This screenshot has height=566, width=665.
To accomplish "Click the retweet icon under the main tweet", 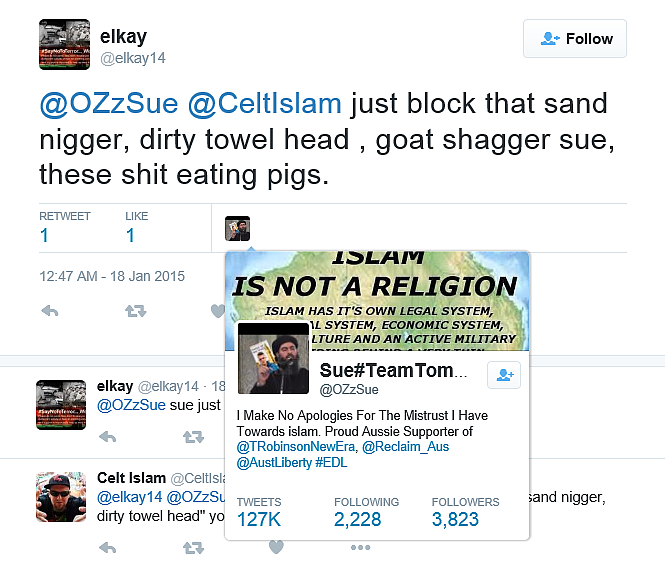I will (134, 311).
